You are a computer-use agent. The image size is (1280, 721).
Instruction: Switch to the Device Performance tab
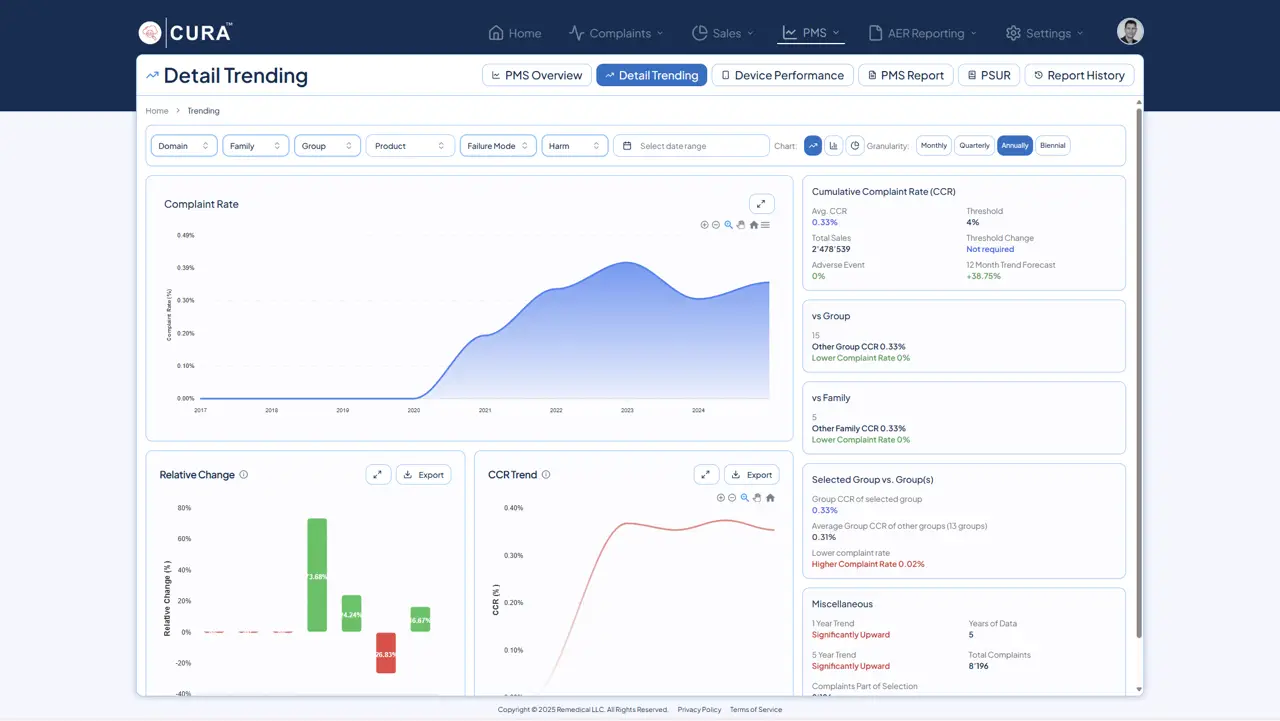[782, 75]
